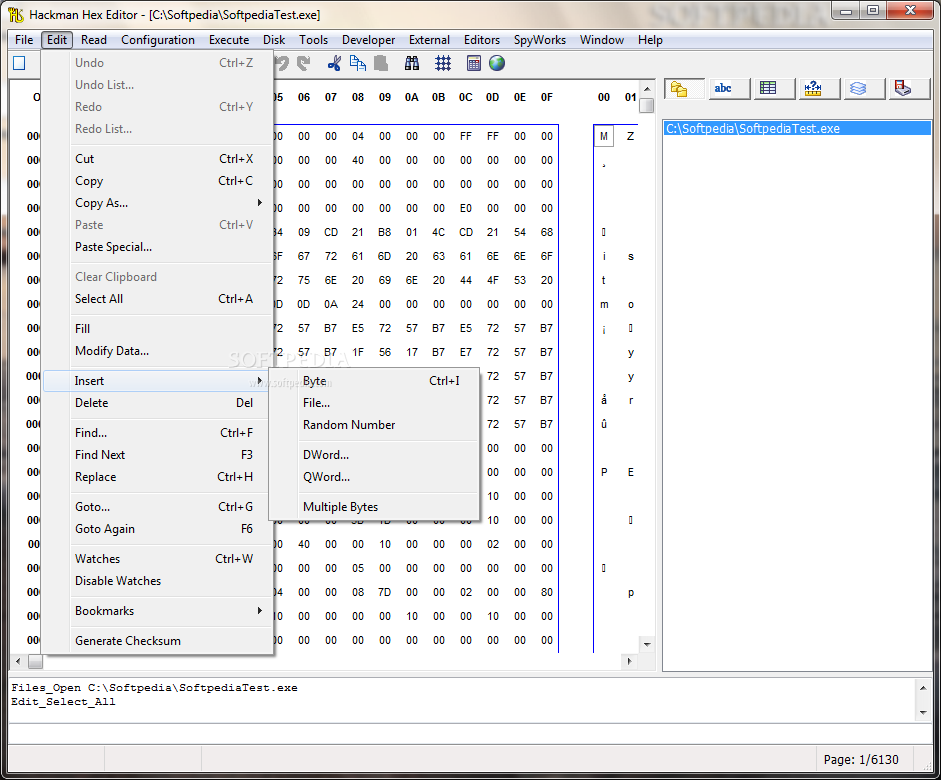This screenshot has height=780, width=941.
Task: Choose Modify Data... menu entry
Action: click(x=158, y=351)
